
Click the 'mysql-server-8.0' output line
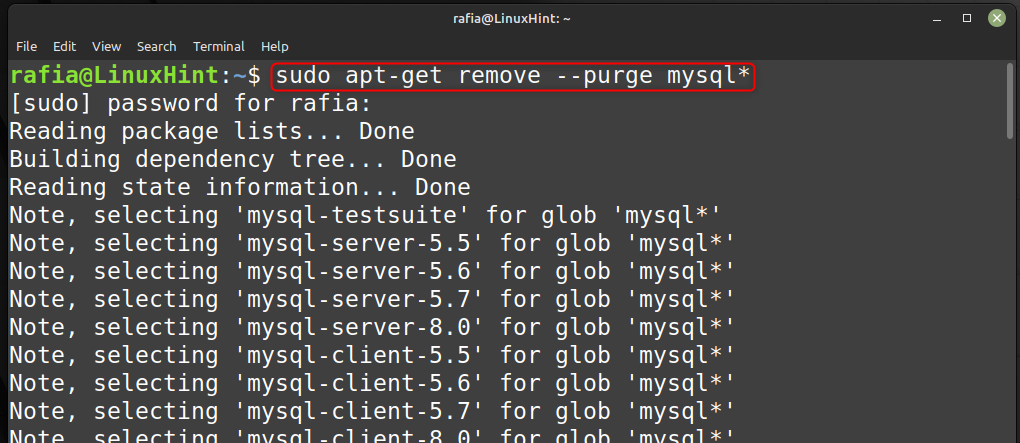372,327
